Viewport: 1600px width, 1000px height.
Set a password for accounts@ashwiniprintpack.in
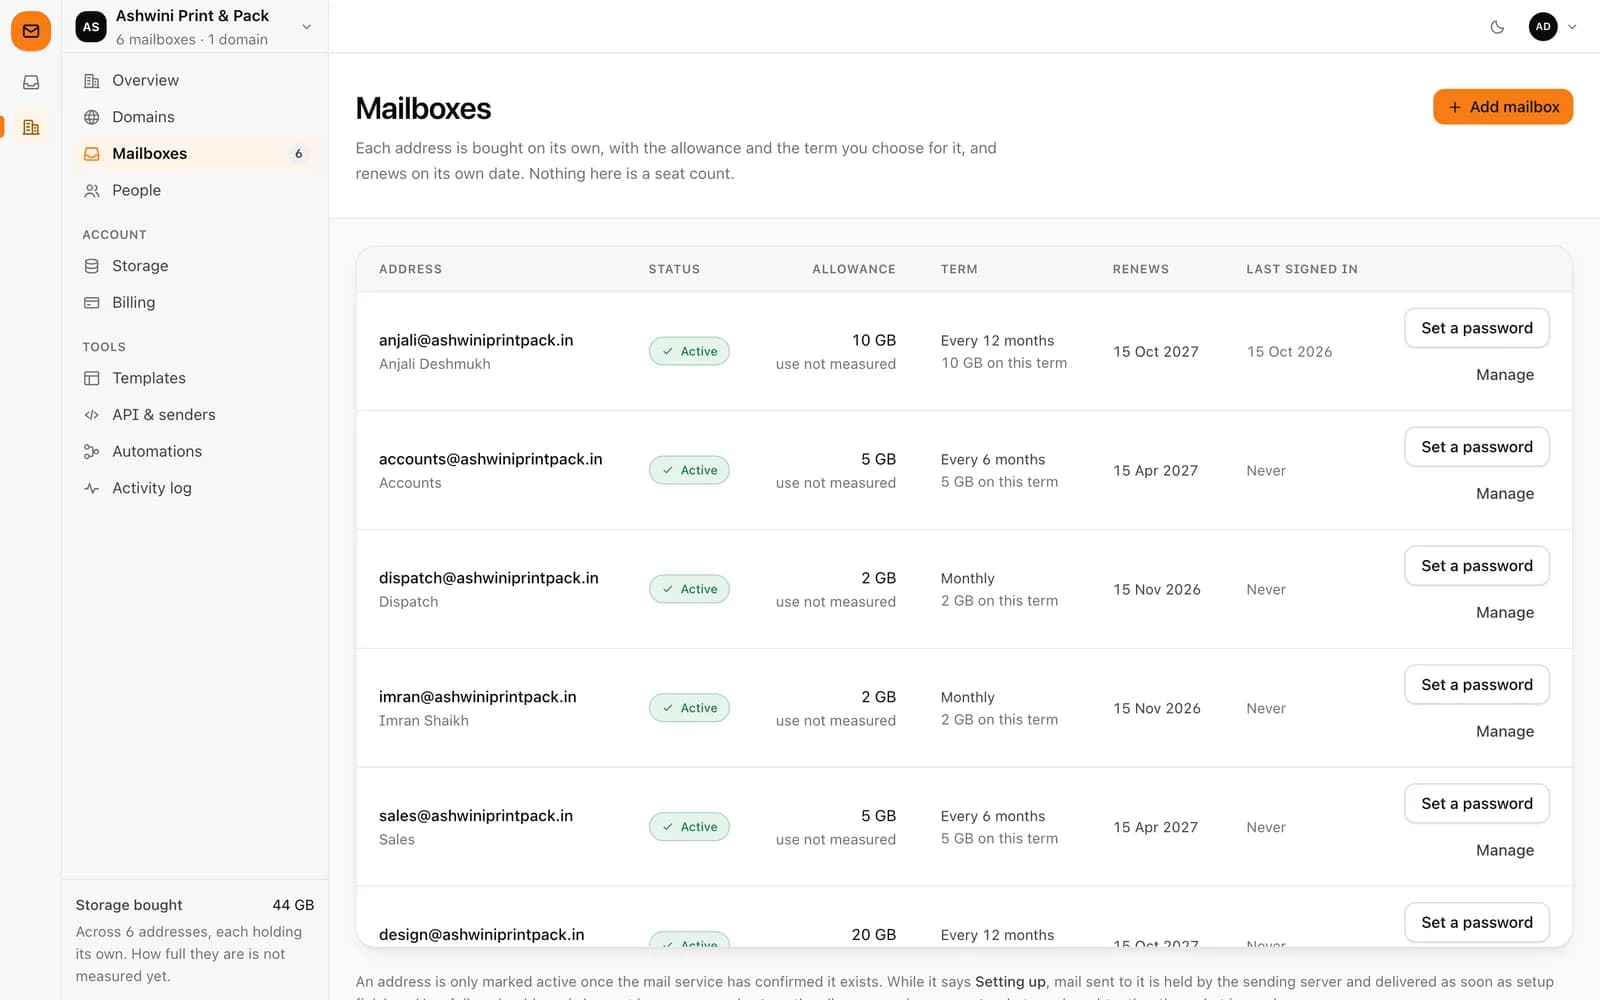click(x=1477, y=447)
